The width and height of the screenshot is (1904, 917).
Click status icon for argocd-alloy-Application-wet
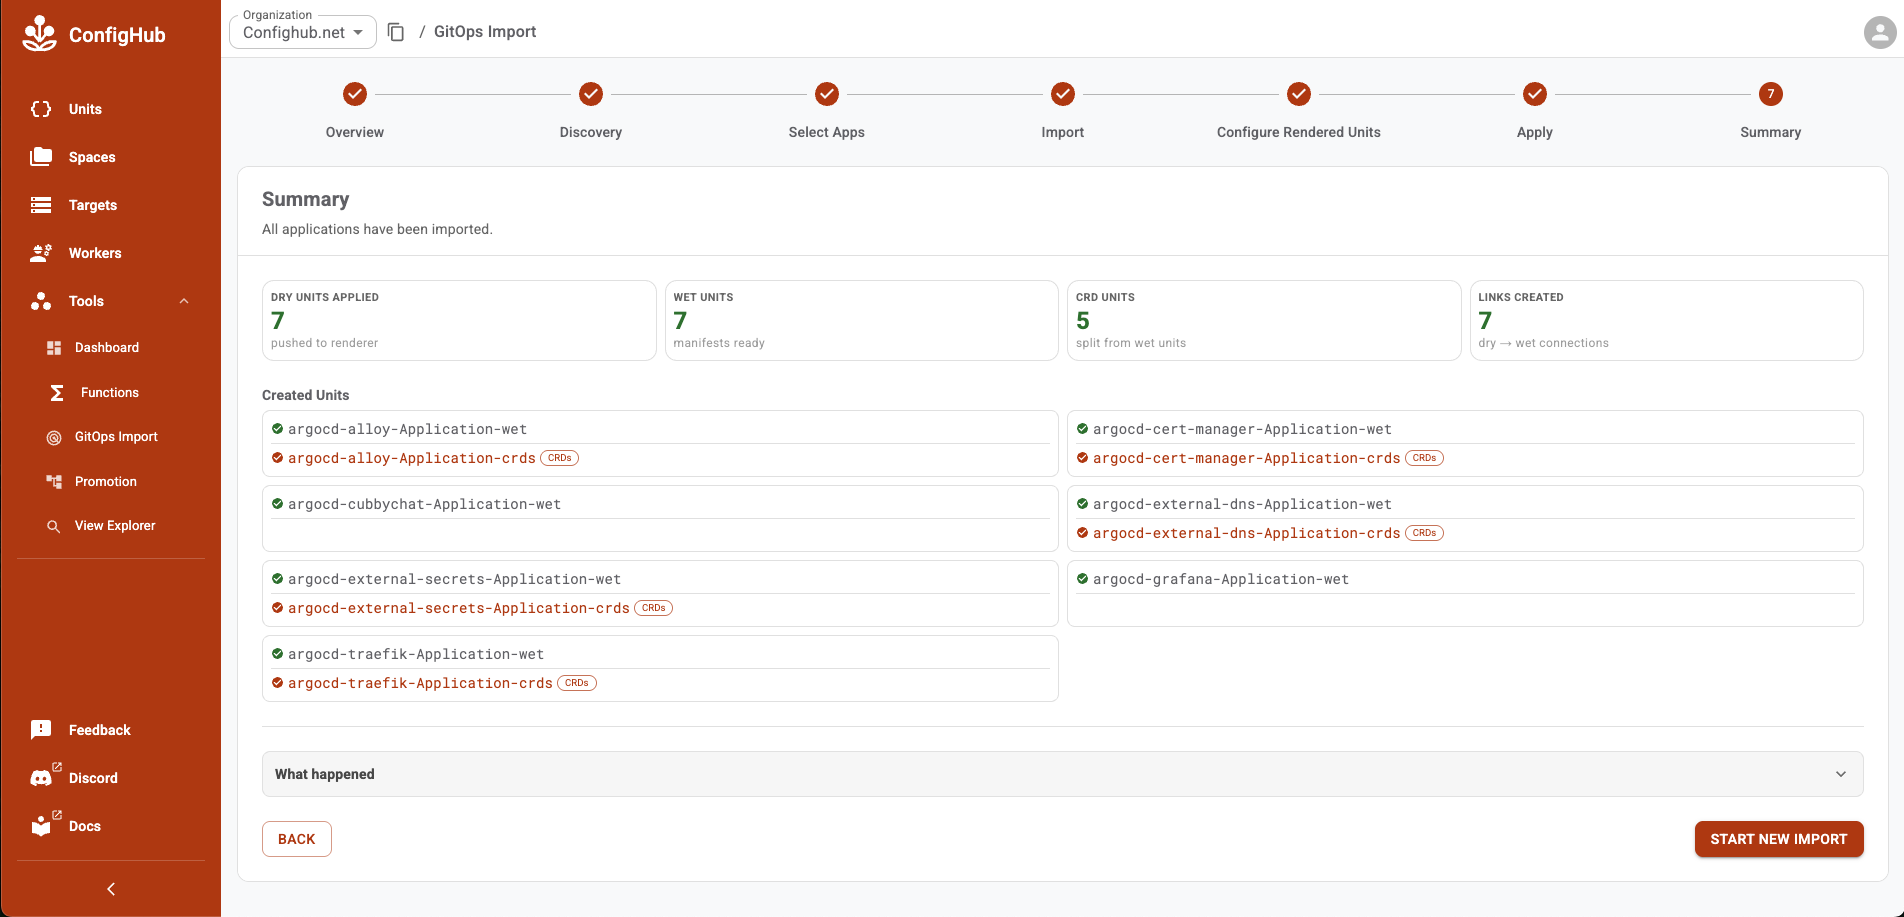(278, 429)
